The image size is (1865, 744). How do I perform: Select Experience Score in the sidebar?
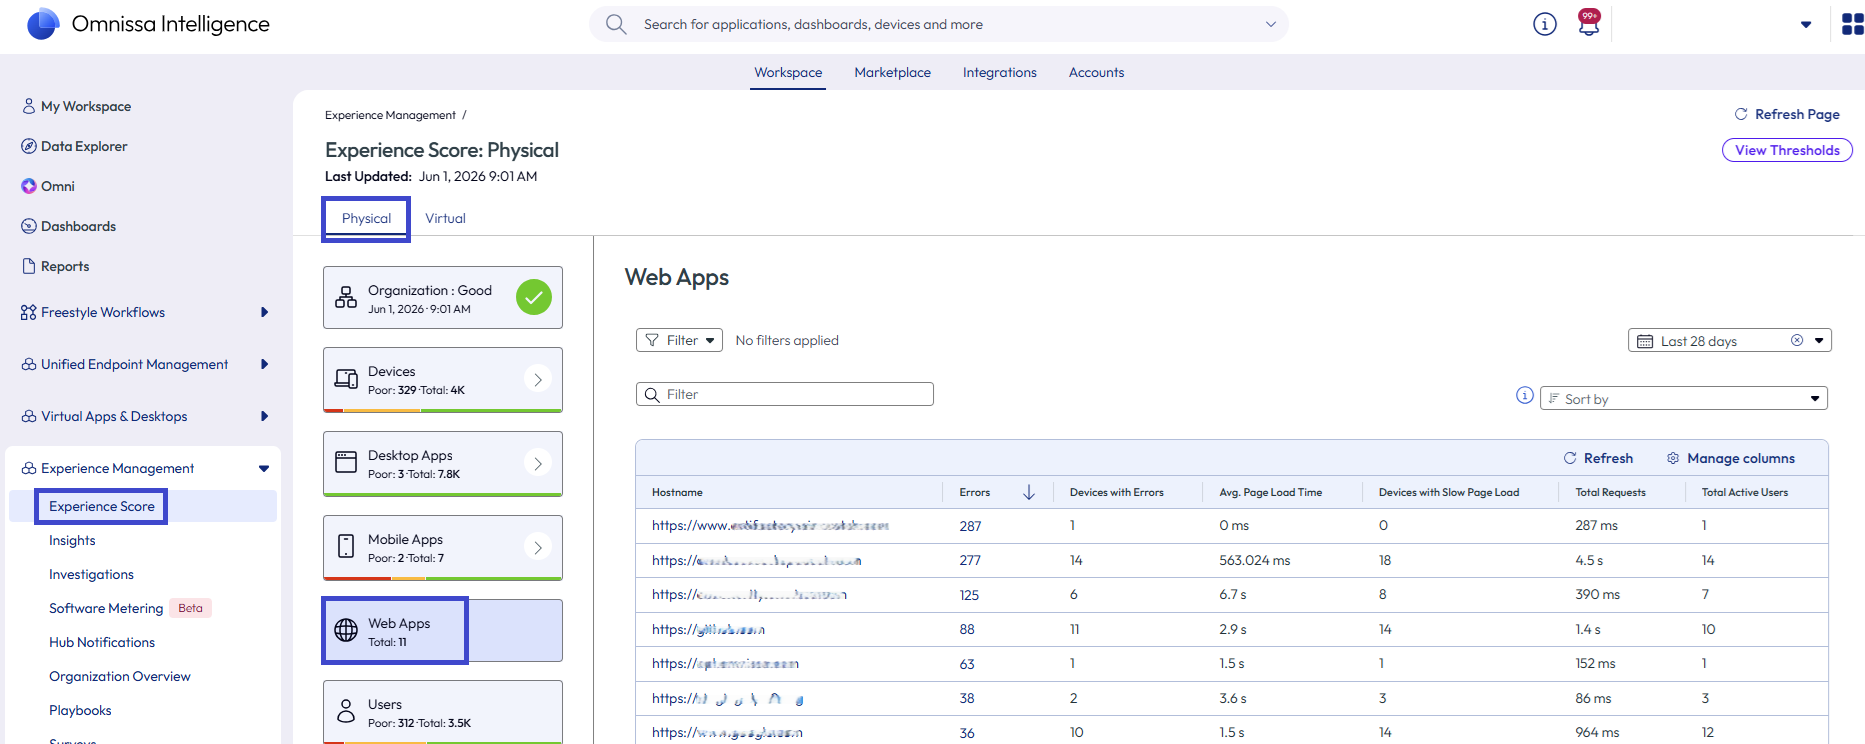point(101,506)
